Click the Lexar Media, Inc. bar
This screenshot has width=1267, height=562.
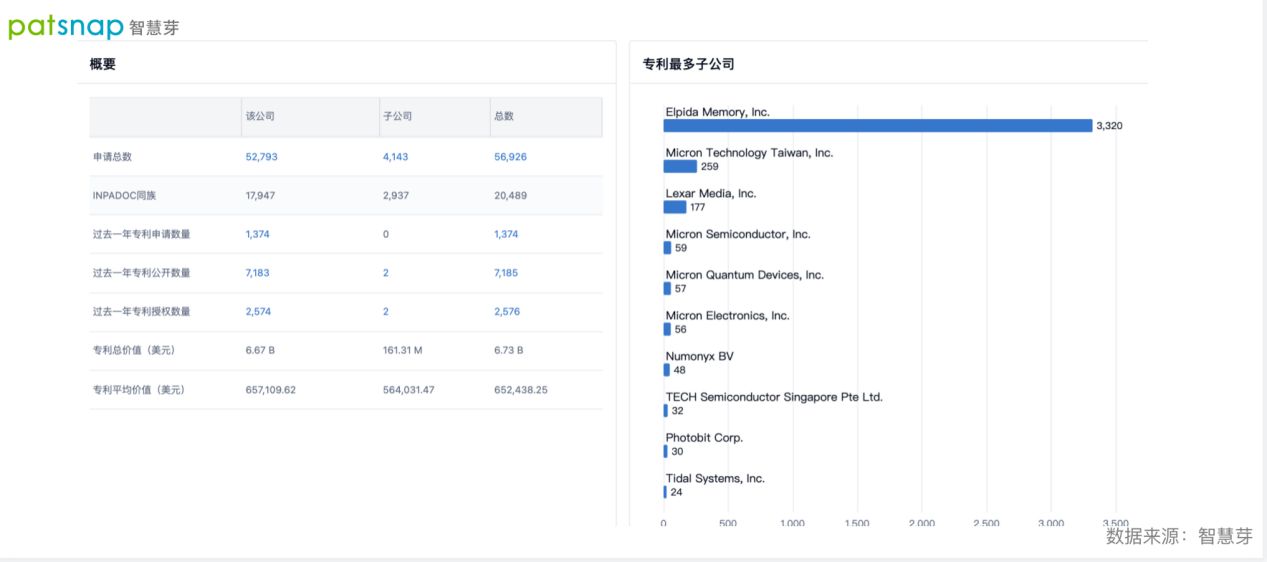click(x=675, y=207)
